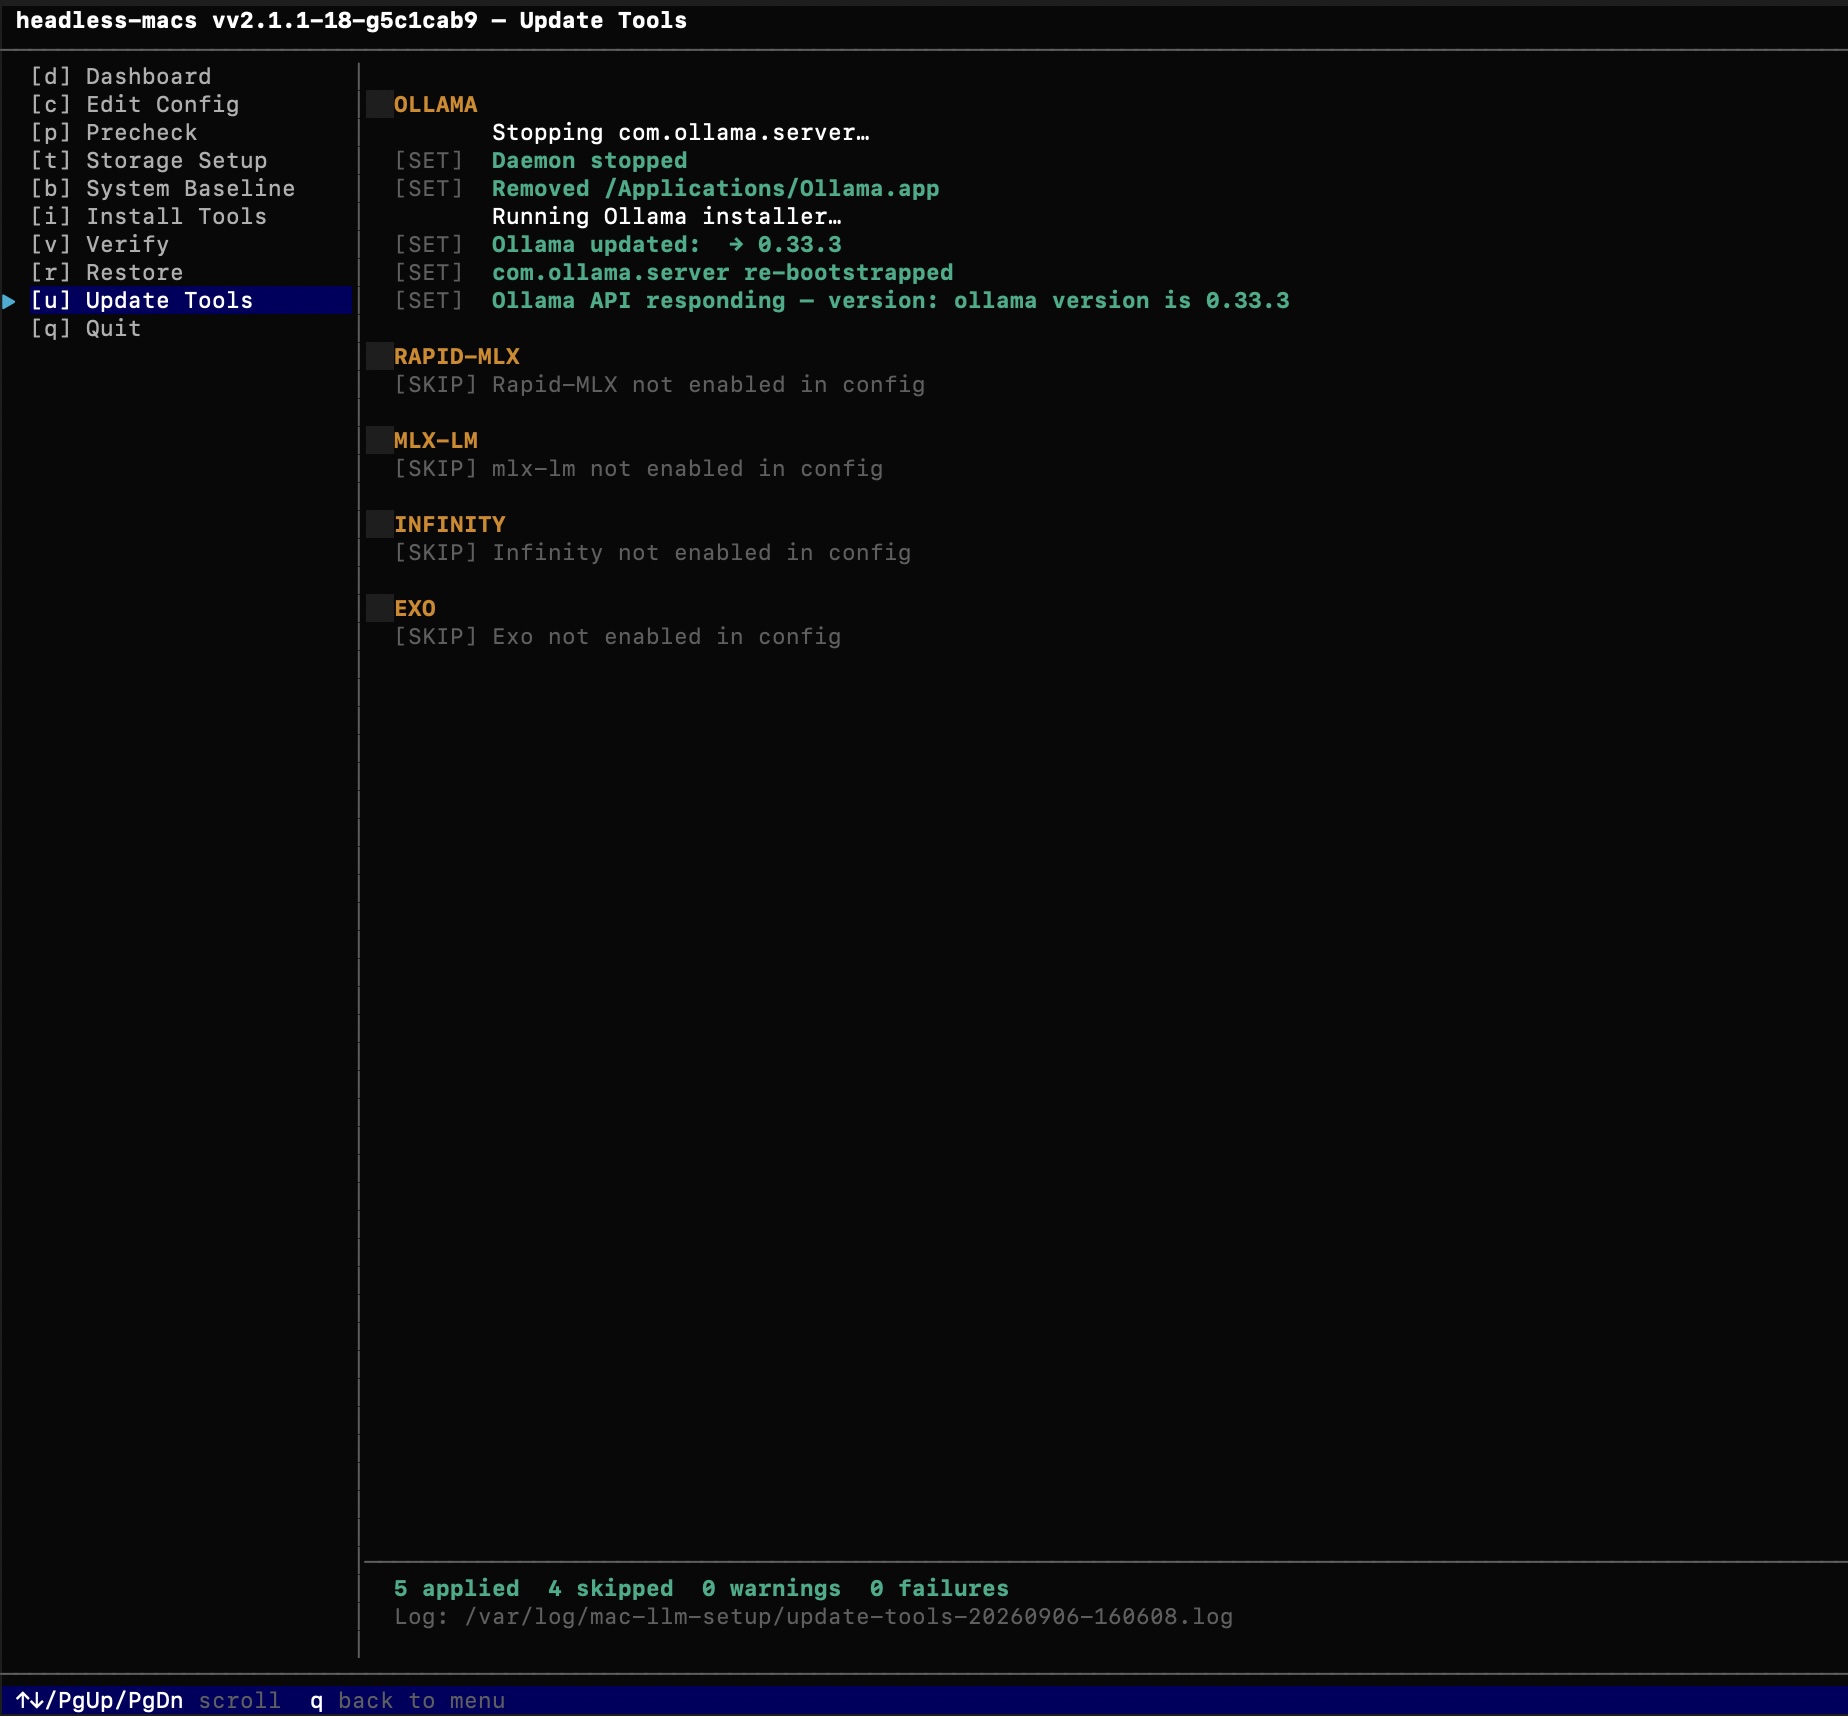Click the '4 skipped' summary count
Image resolution: width=1848 pixels, height=1716 pixels.
[x=610, y=1588]
